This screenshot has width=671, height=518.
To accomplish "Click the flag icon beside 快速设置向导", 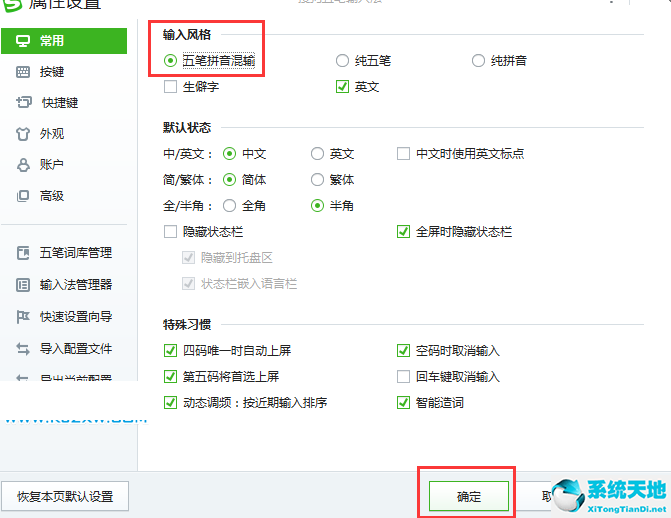I will click(23, 317).
